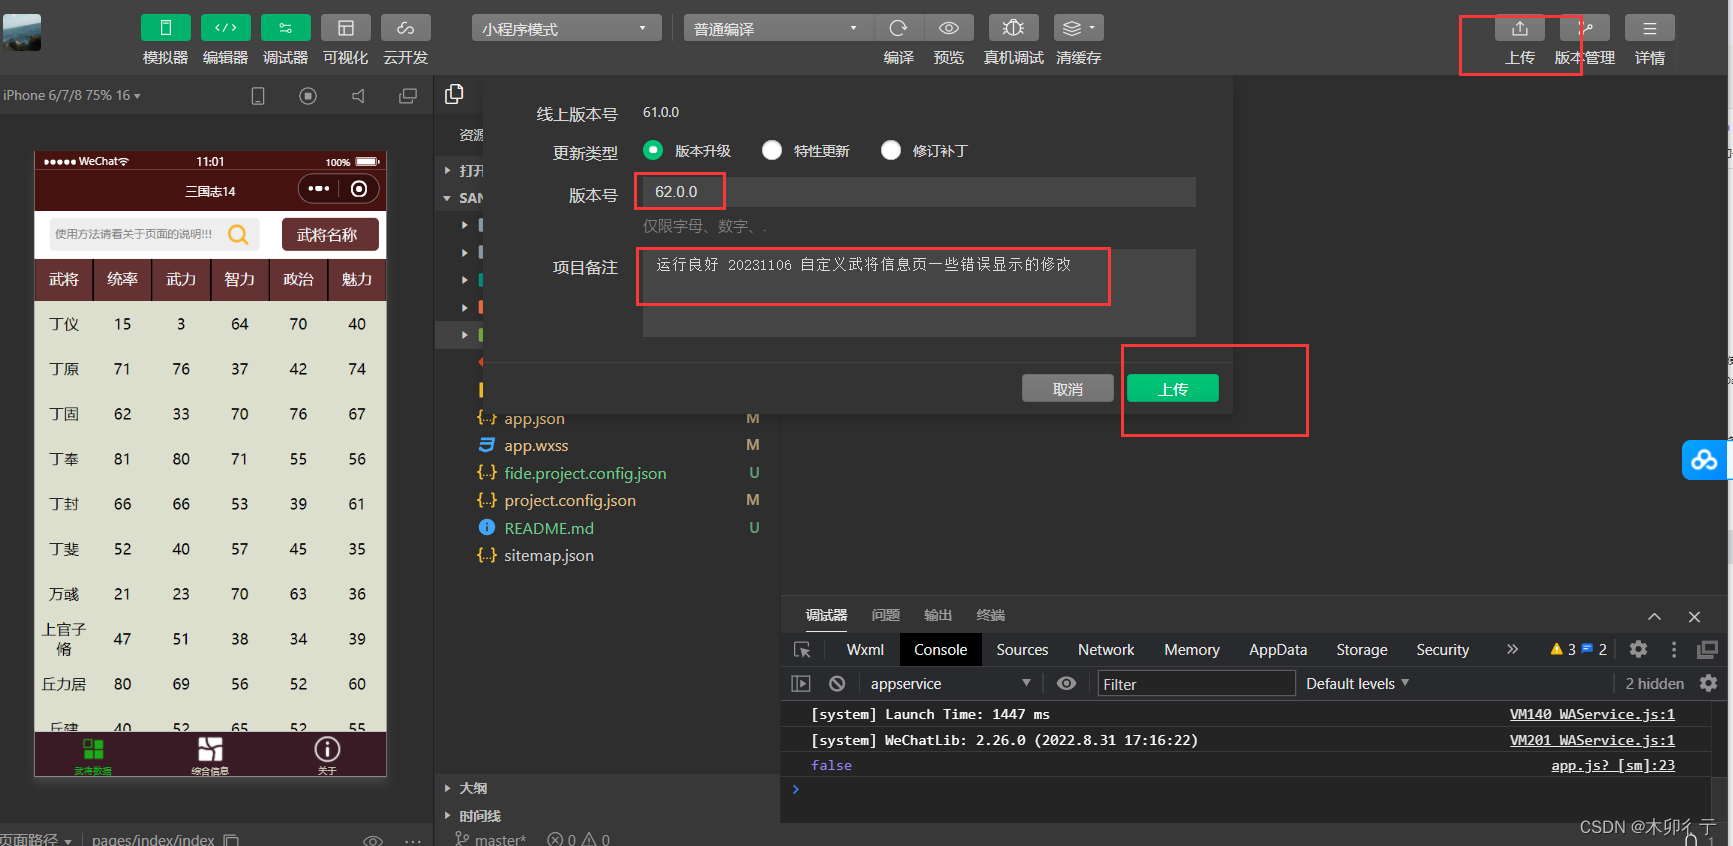
Task: Open the appservice context dropdown
Action: [950, 684]
